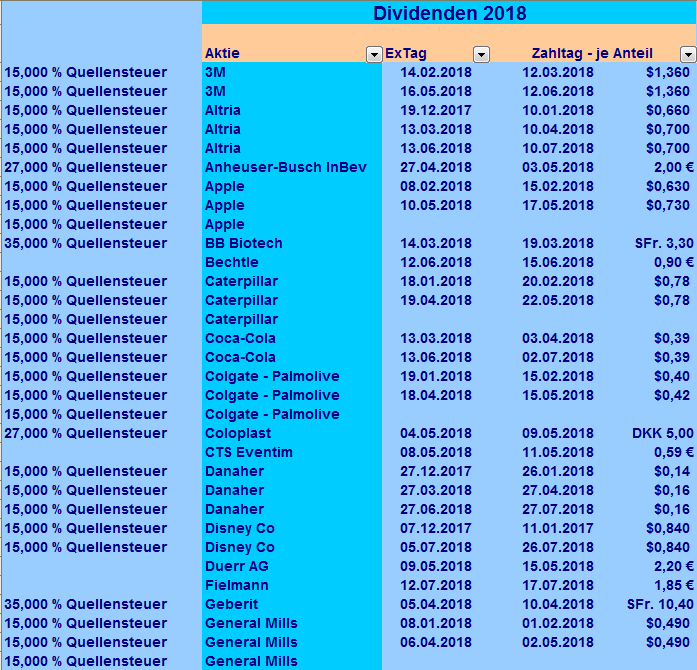Viewport: 697px width, 670px height.
Task: Click the Zahltag date 19.03.2018
Action: (x=558, y=243)
